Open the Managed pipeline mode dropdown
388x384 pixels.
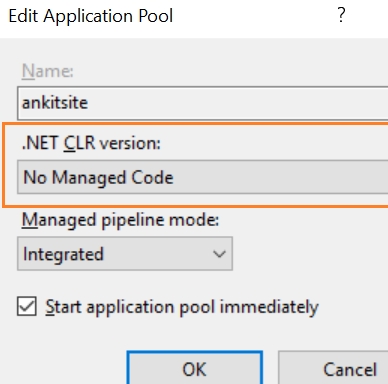(x=125, y=254)
